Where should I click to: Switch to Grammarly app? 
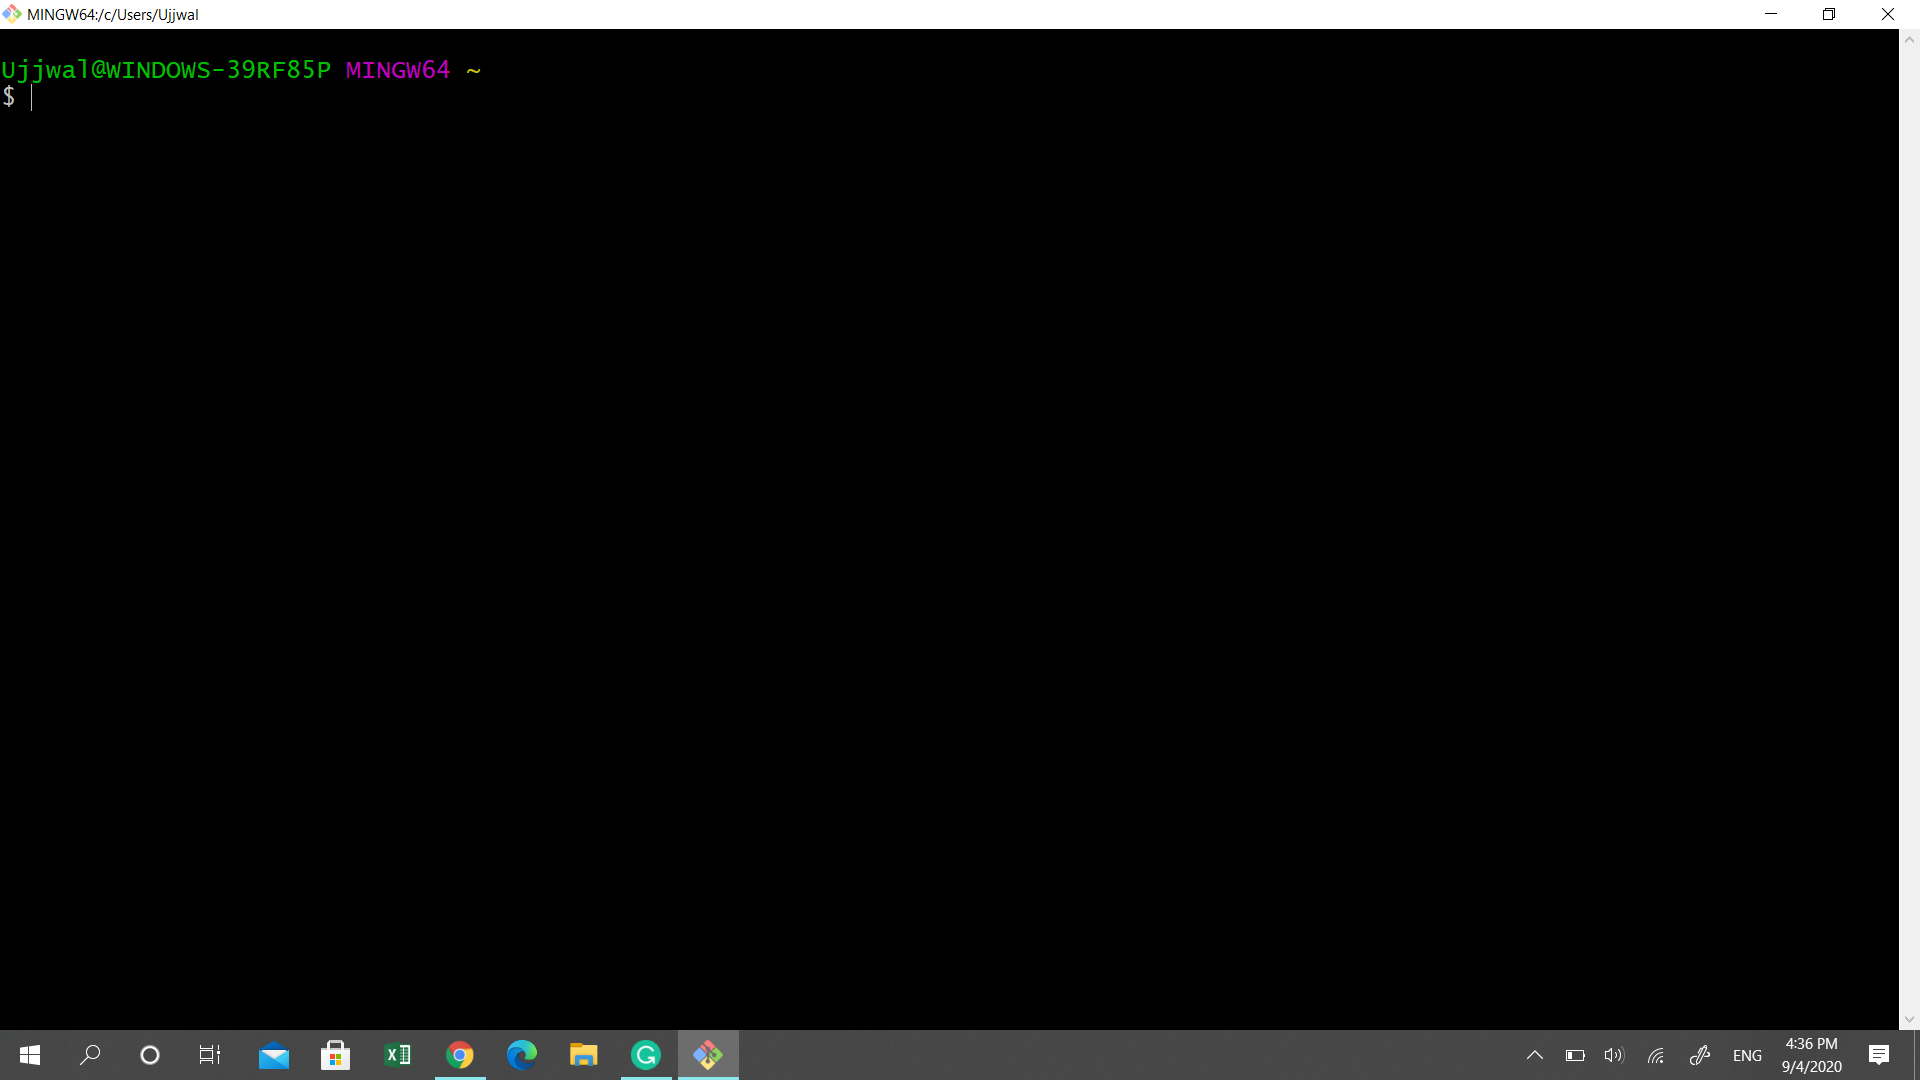[646, 1055]
